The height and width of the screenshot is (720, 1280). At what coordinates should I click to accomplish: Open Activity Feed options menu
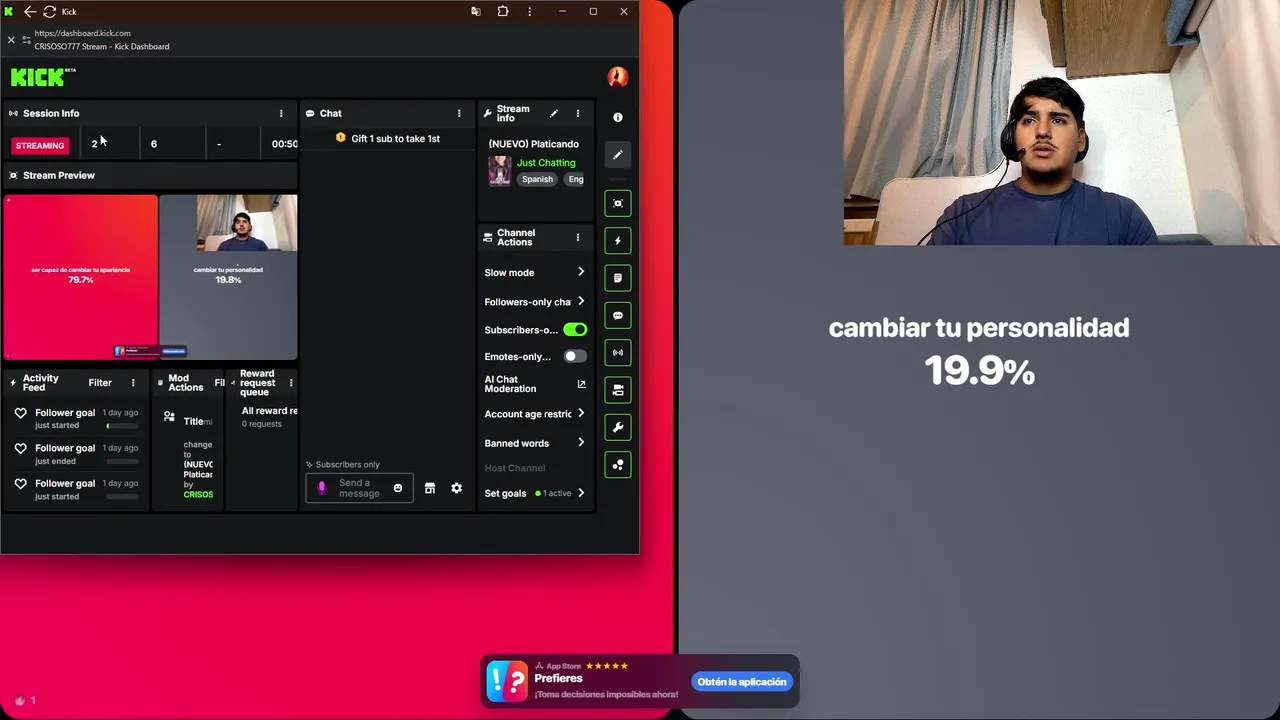[x=133, y=383]
